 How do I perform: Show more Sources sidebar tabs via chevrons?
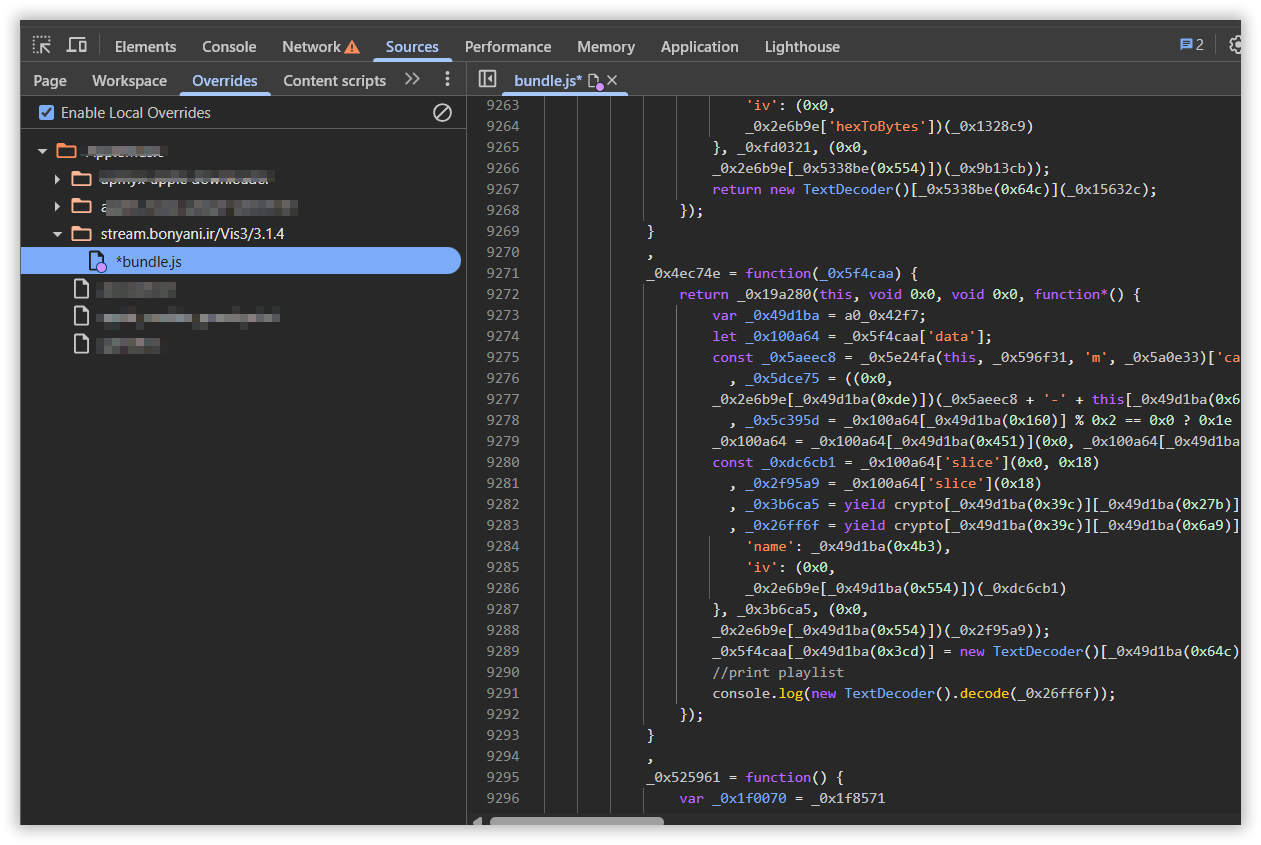[x=412, y=80]
